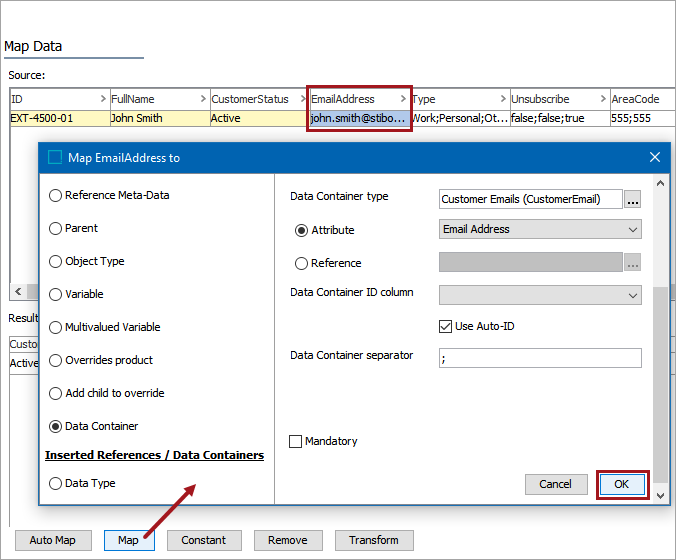Screen dimensions: 676x560
Task: Choose the Multivalued Variable option
Action: pos(55,327)
